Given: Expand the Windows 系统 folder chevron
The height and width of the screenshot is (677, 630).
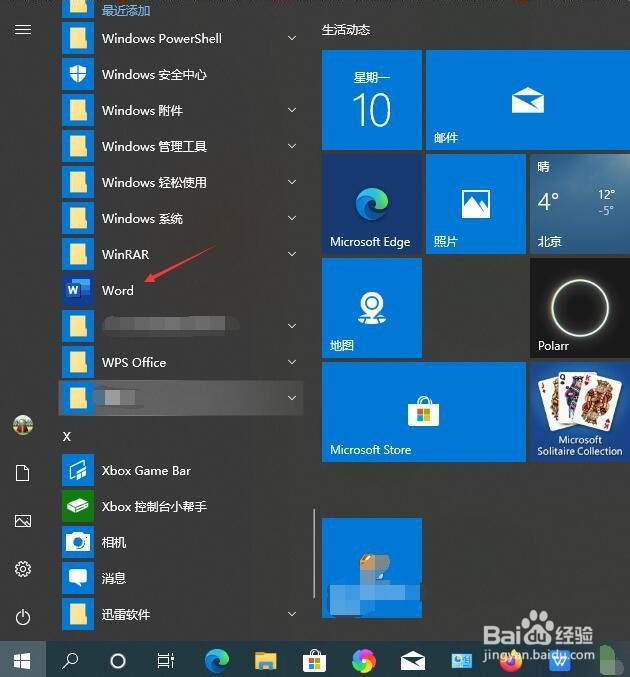Looking at the screenshot, I should point(292,218).
